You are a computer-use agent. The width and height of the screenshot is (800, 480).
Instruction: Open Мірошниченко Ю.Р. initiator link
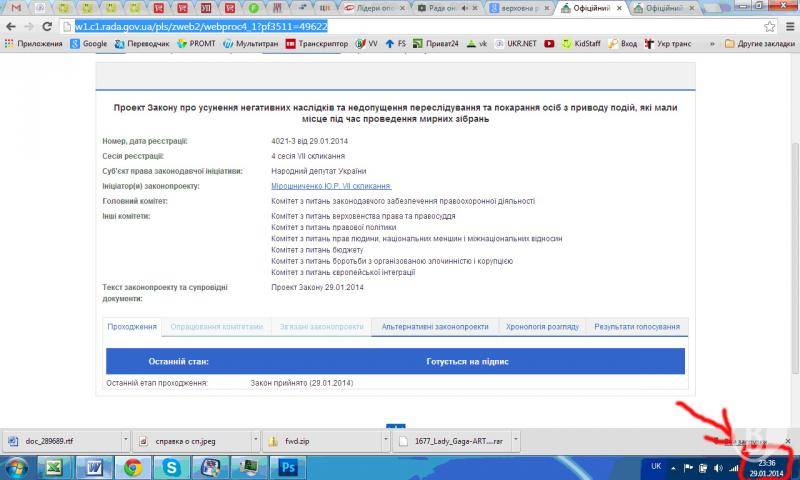tap(330, 186)
